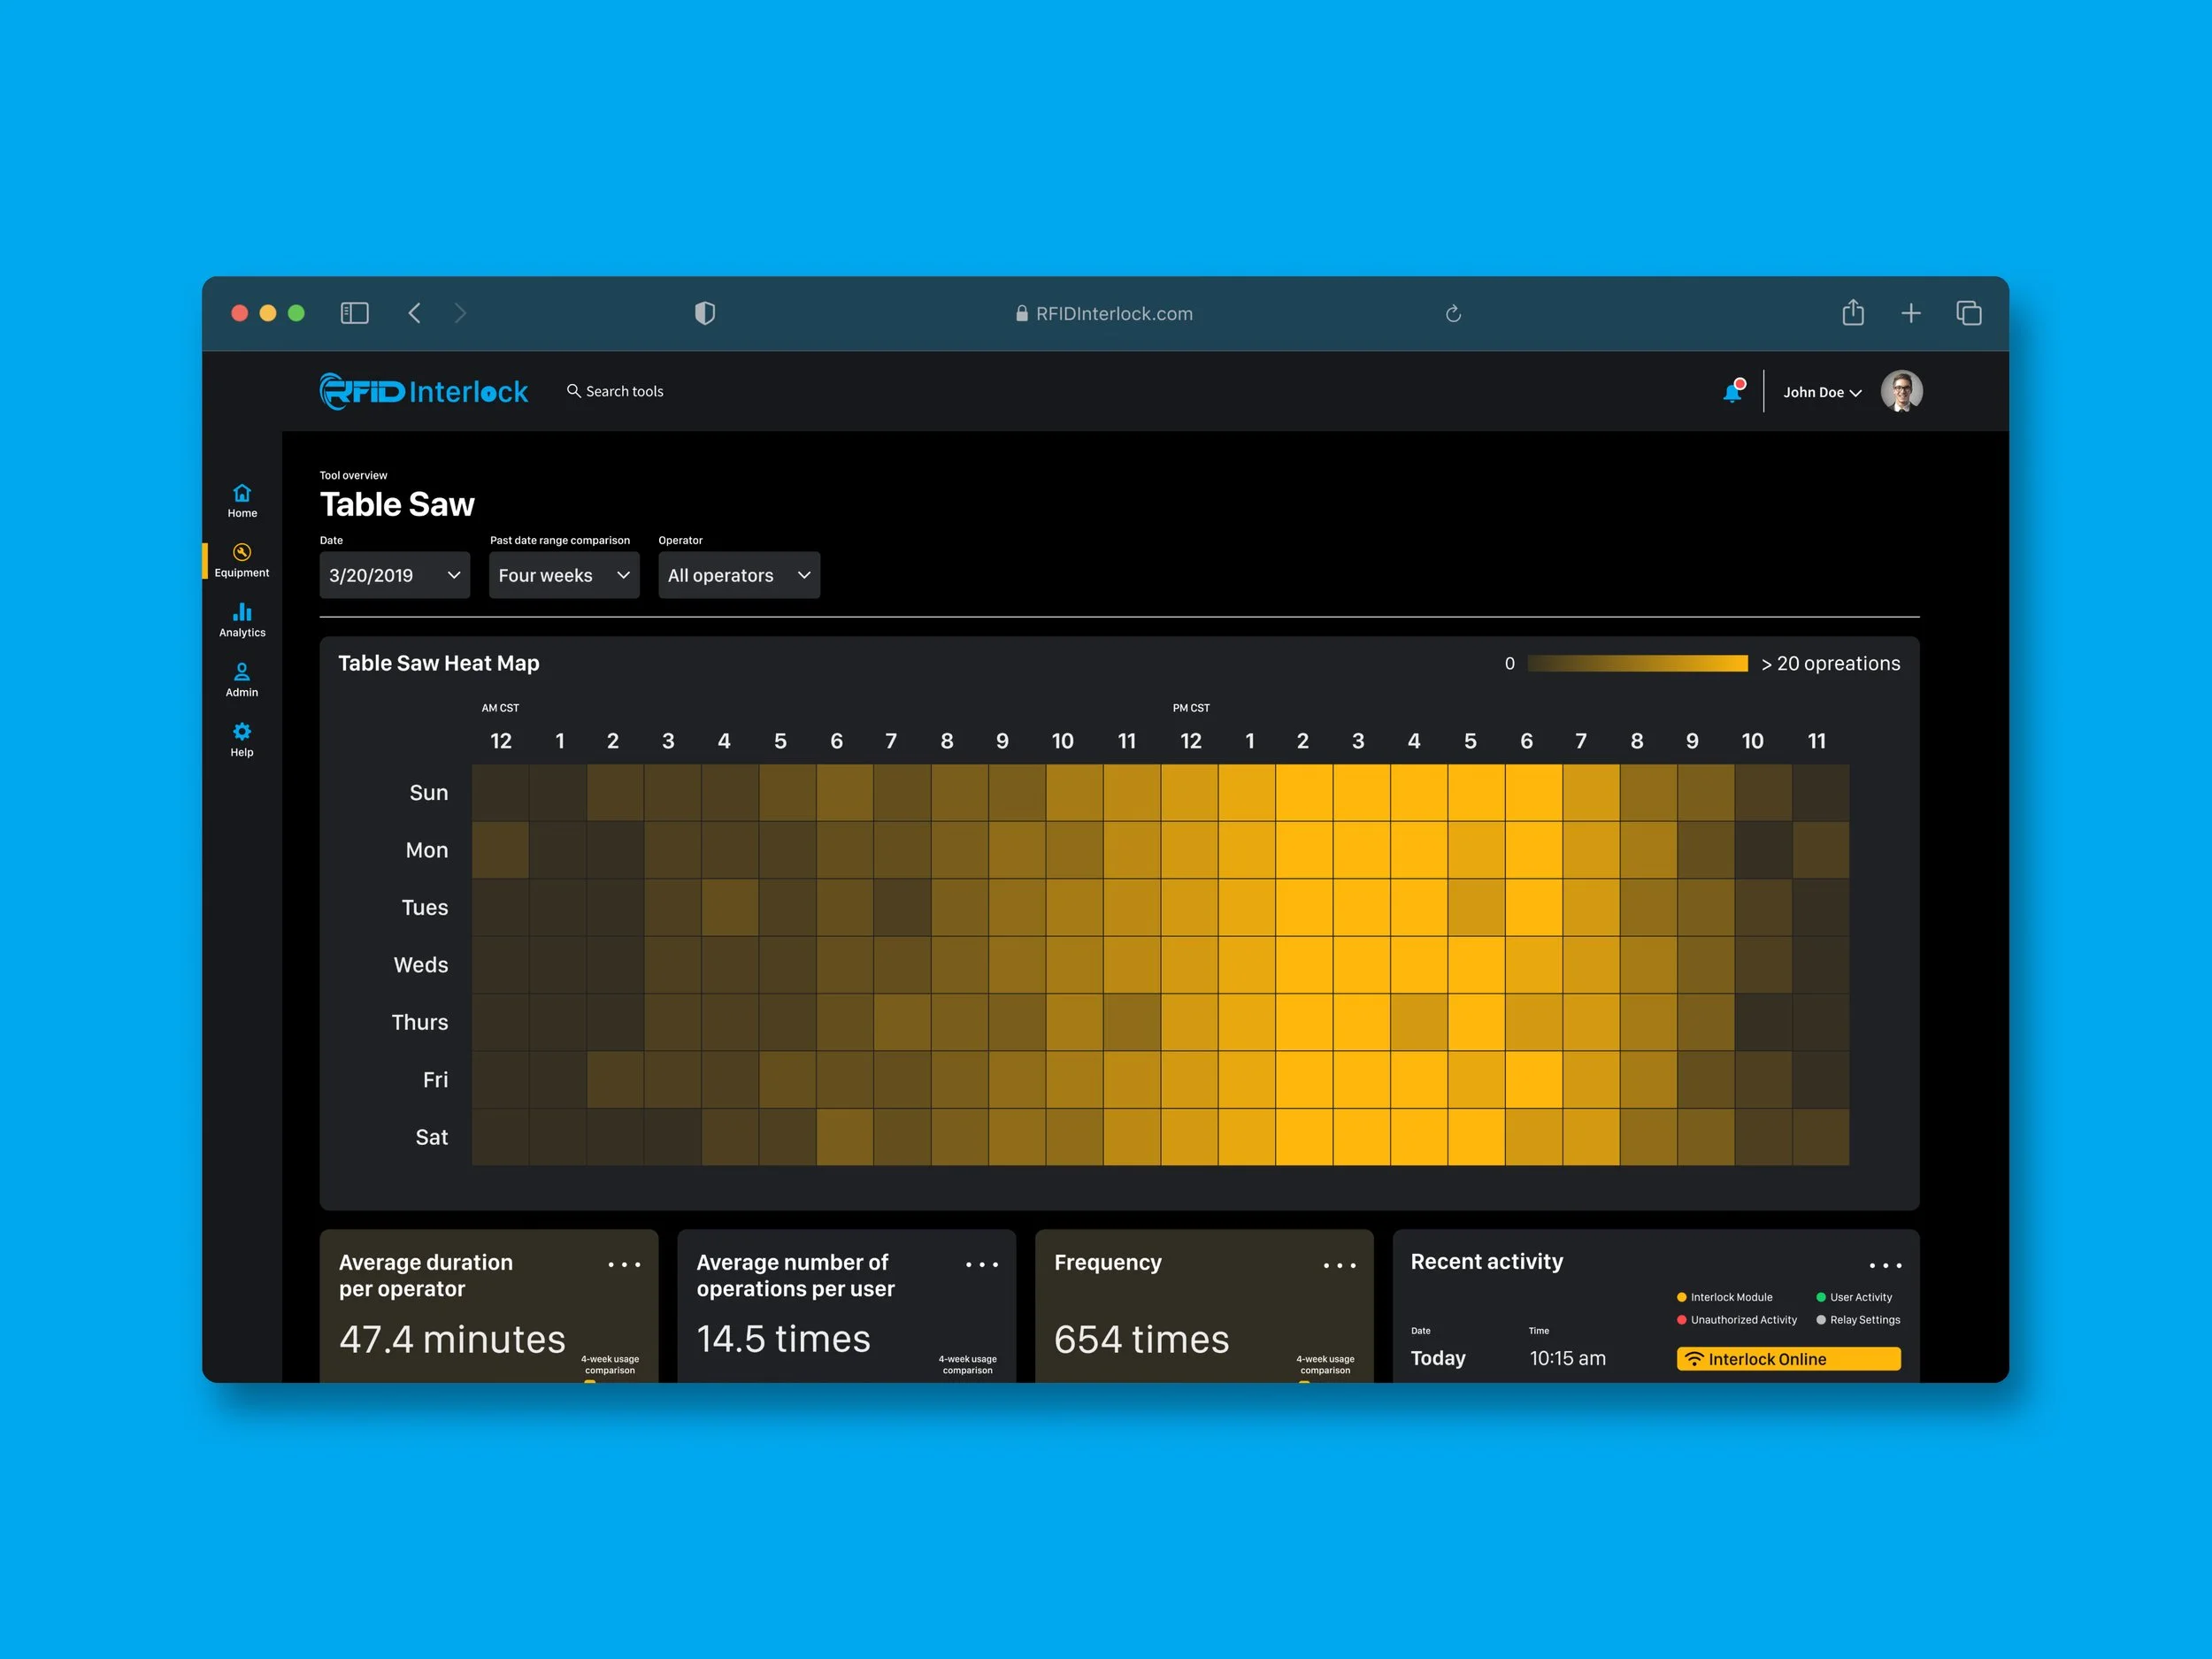
Task: Open the John Doe account menu
Action: (1821, 391)
